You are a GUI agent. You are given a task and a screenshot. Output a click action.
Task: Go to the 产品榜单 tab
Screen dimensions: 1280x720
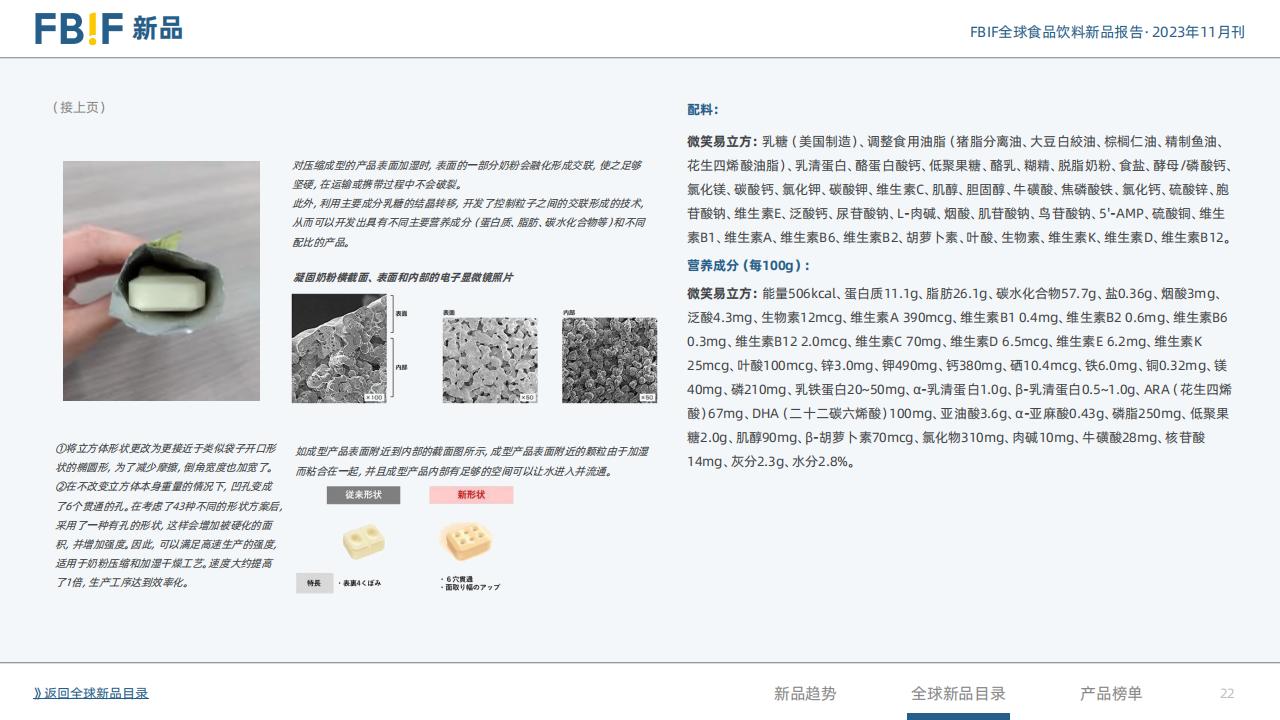[x=1111, y=693]
